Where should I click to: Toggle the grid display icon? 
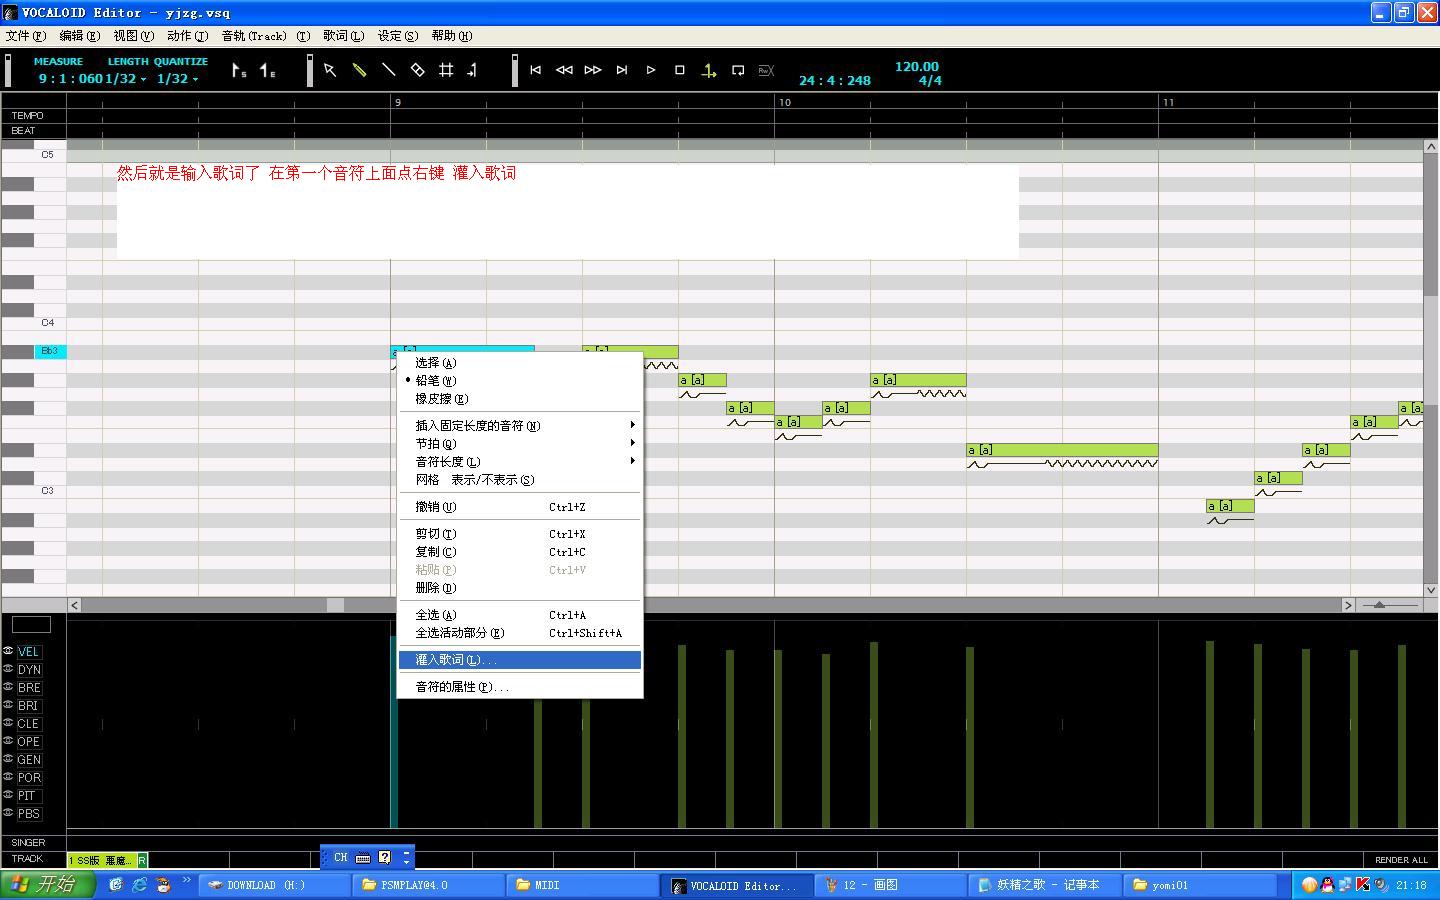446,70
